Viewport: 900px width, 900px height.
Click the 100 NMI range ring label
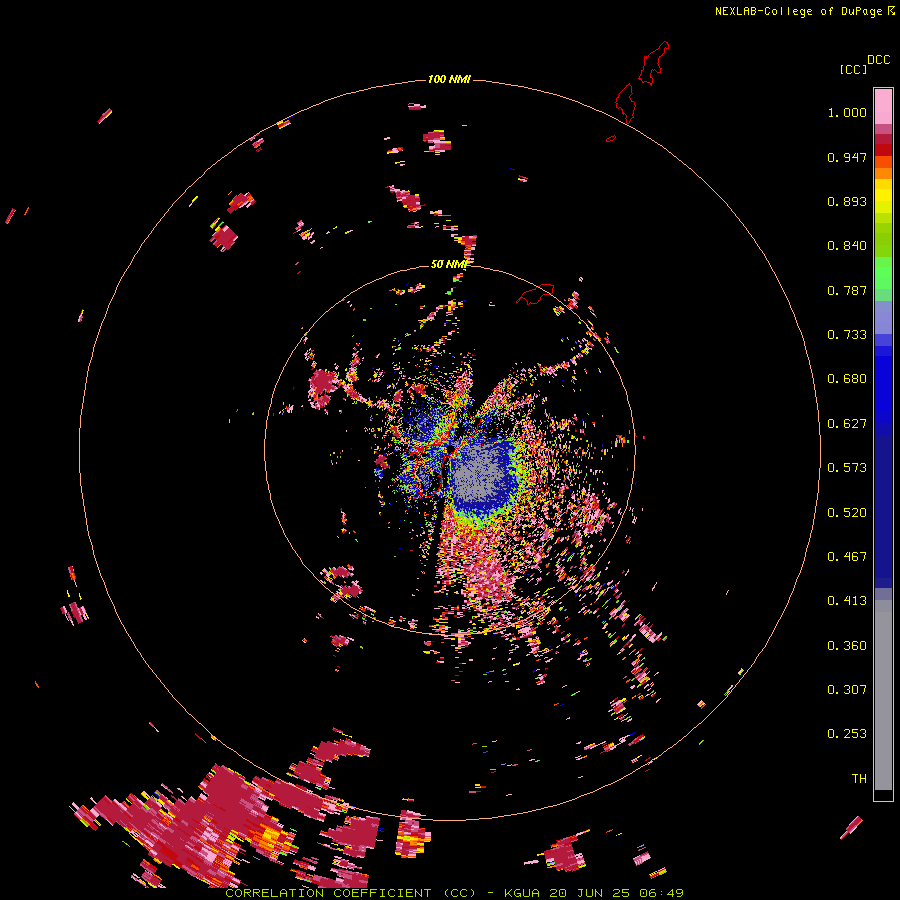(x=449, y=79)
